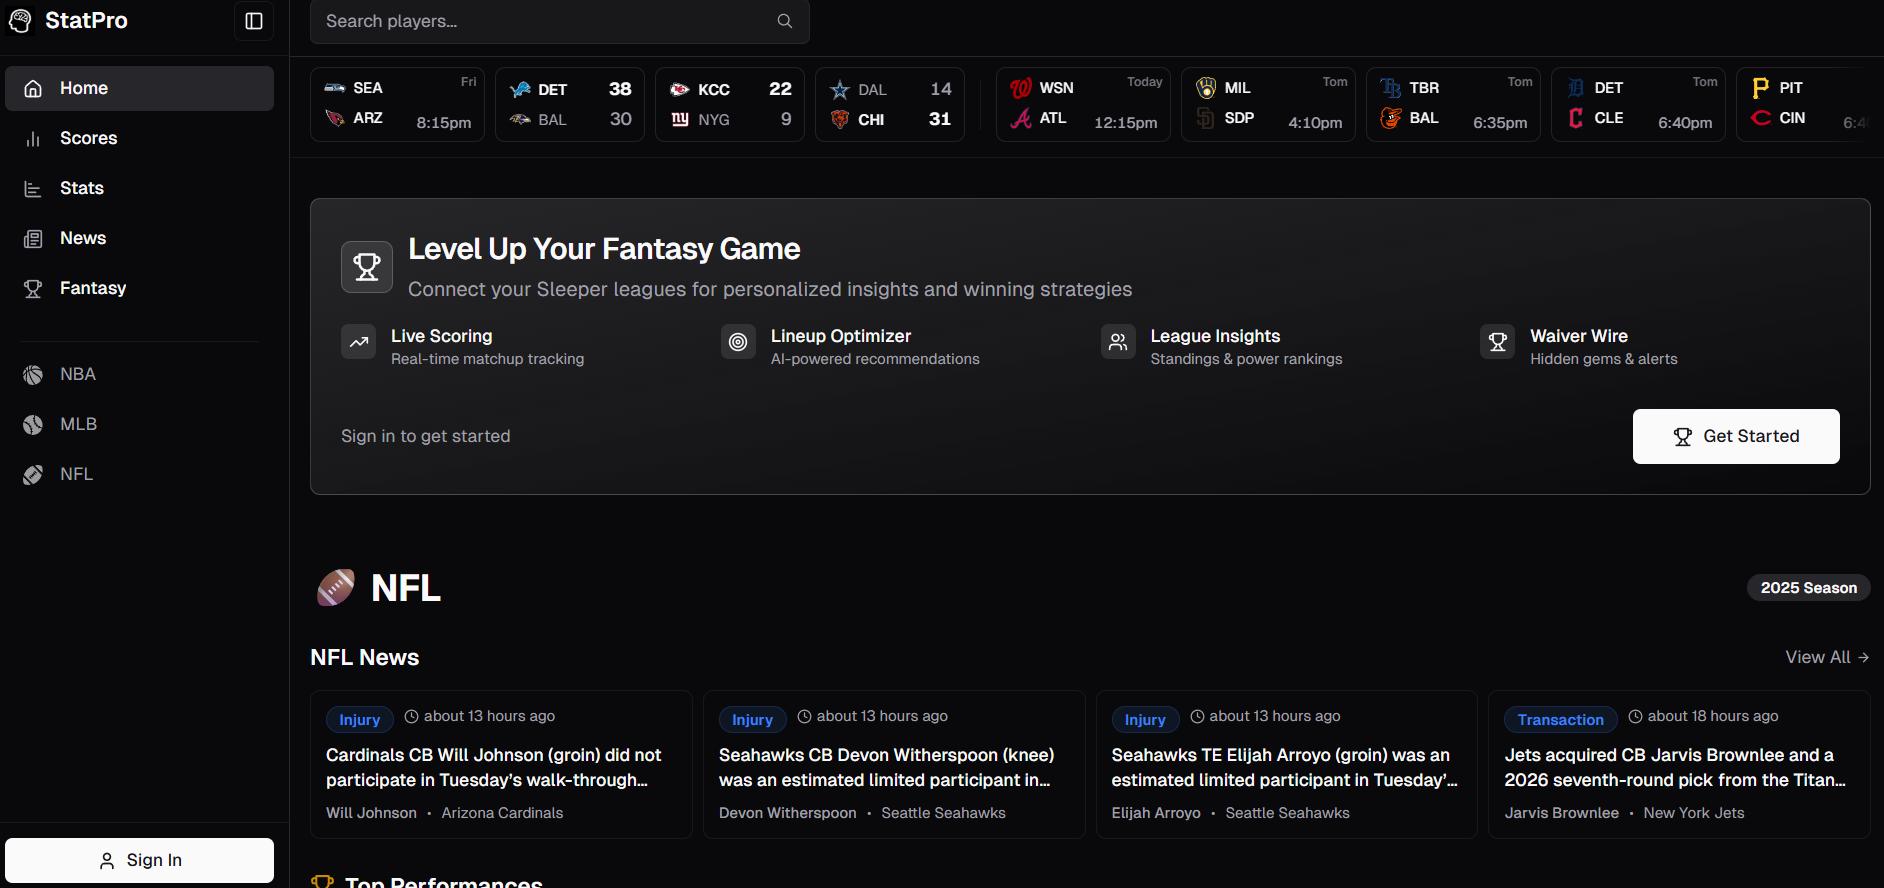Click the Lineup Optimizer target icon
Image resolution: width=1884 pixels, height=888 pixels.
click(x=738, y=342)
